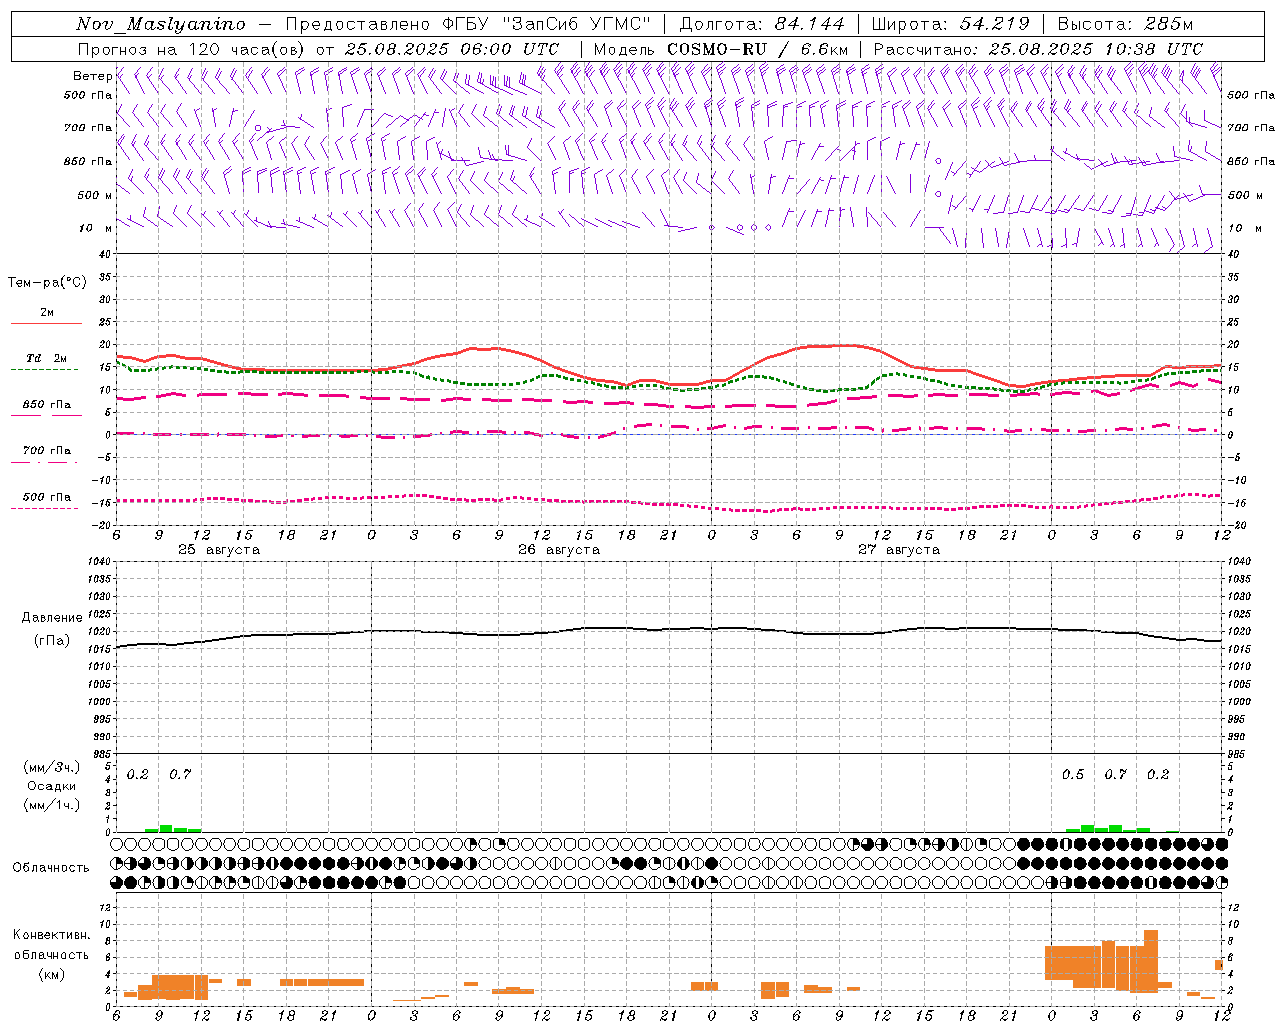Image resolution: width=1280 pixels, height=1024 pixels.
Task: Click the station name Nov_Maslyanino in header
Action: (x=161, y=24)
